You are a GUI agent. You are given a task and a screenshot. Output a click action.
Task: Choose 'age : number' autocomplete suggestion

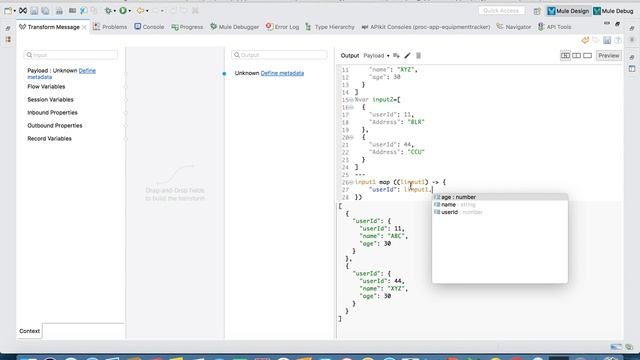pyautogui.click(x=500, y=197)
